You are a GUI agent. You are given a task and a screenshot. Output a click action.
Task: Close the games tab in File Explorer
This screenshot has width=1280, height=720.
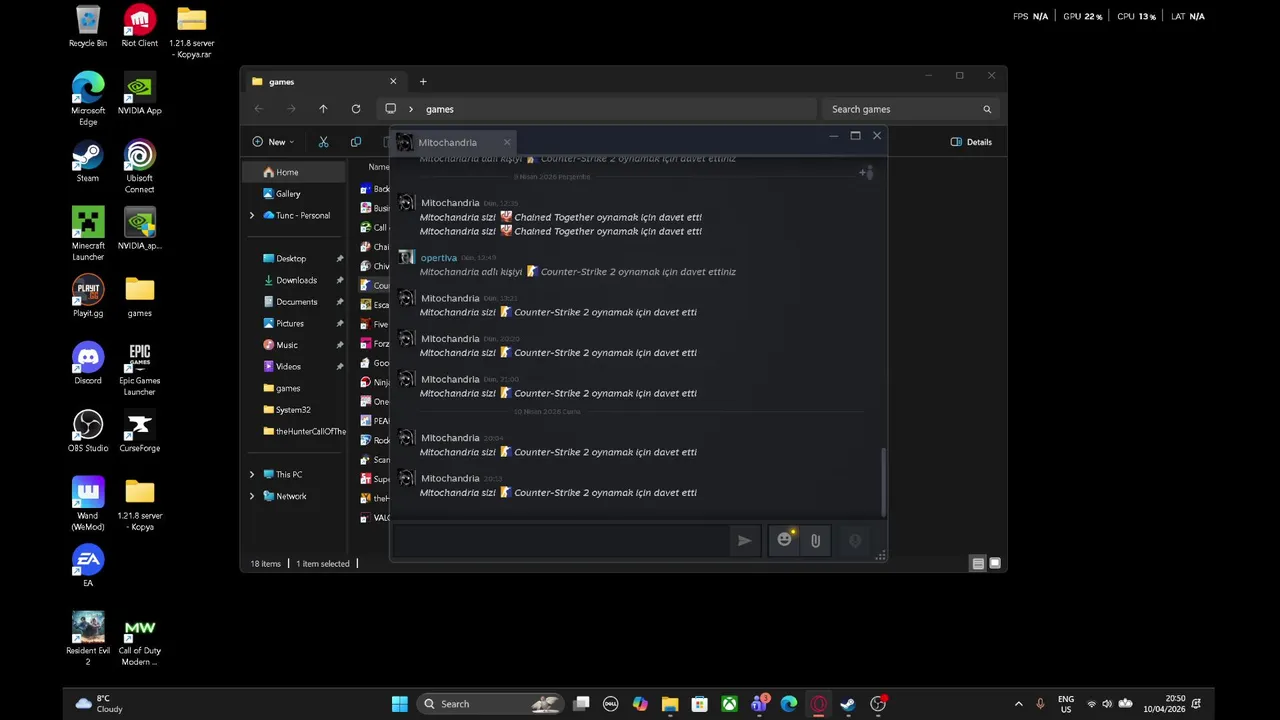pos(393,82)
